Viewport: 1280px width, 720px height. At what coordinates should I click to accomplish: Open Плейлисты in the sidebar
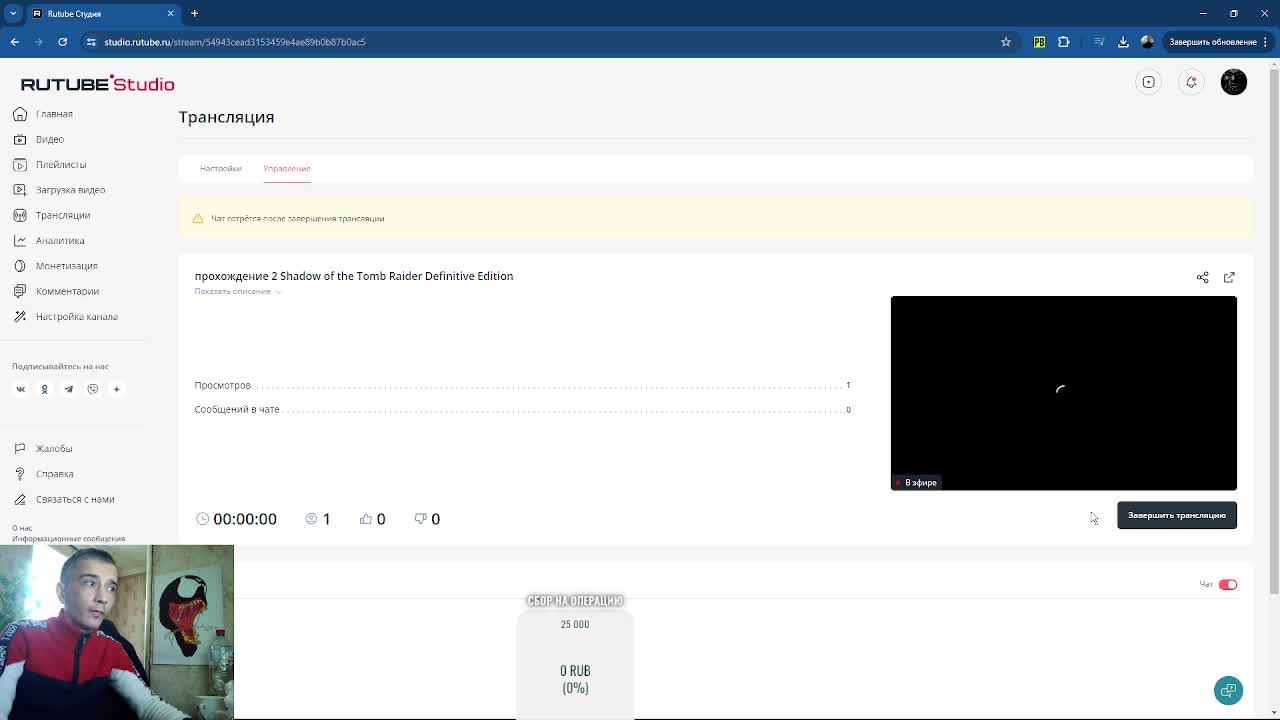pos(60,164)
